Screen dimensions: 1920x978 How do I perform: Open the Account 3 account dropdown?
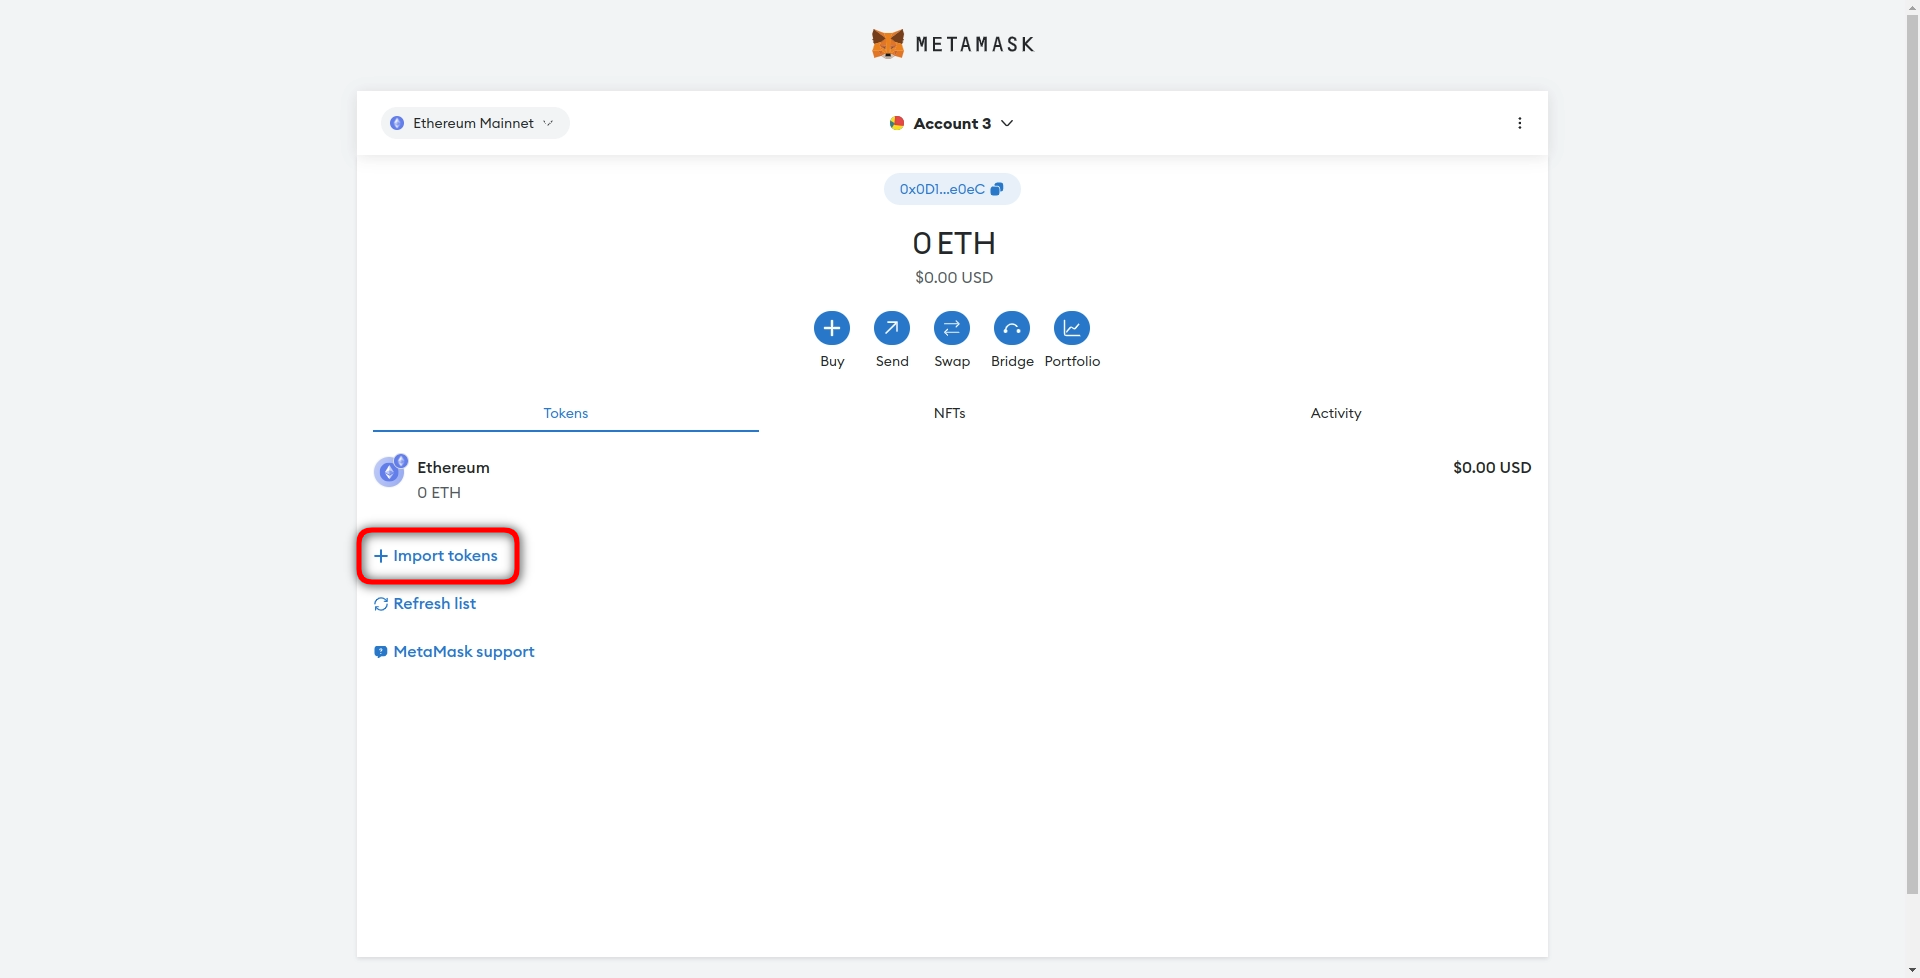coord(952,123)
